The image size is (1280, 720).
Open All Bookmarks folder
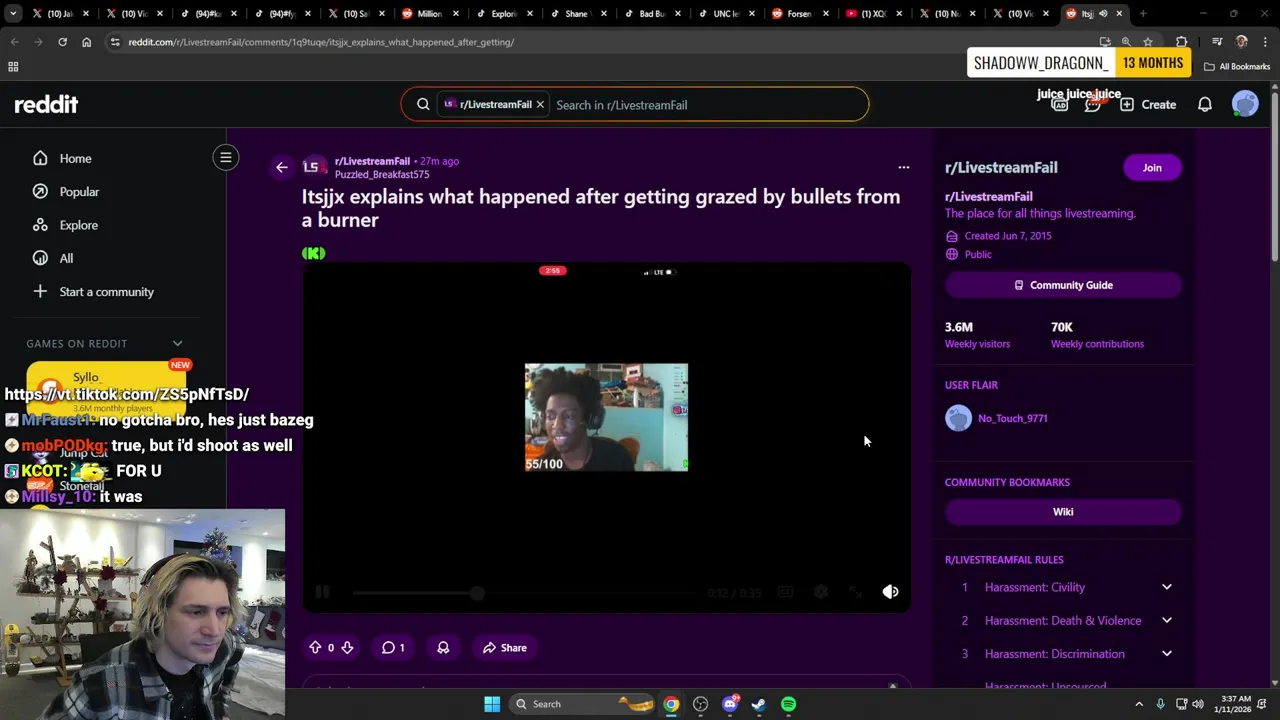[1237, 67]
